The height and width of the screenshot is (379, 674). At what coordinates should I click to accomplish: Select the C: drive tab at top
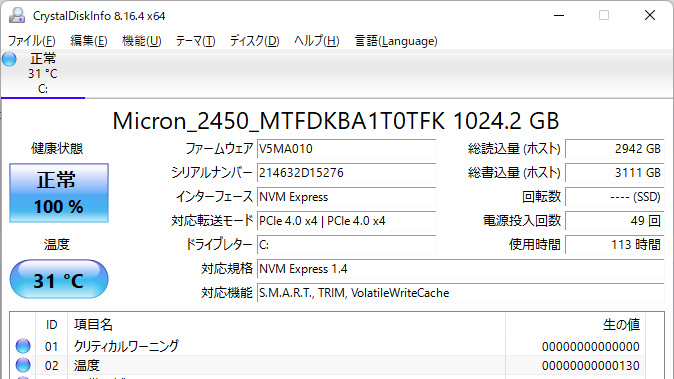pyautogui.click(x=43, y=74)
